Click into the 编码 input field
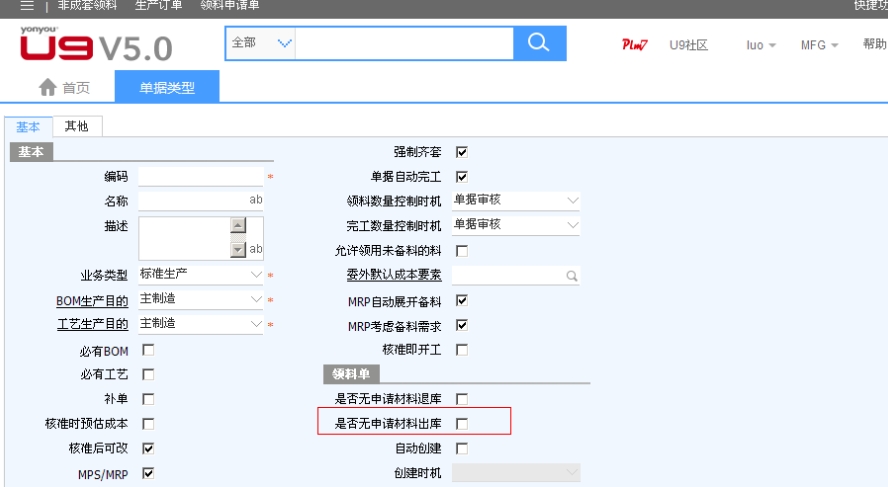888x487 pixels. 200,176
